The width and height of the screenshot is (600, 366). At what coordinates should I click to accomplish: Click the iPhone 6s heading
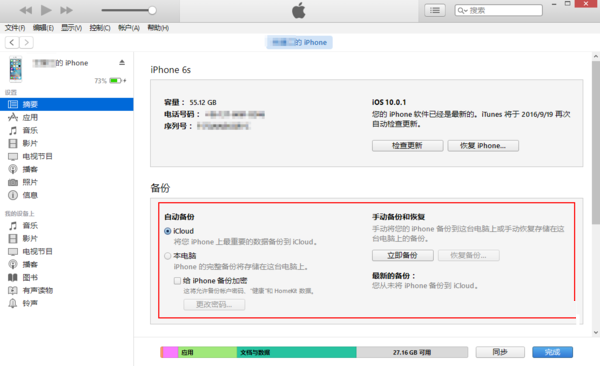[x=171, y=70]
